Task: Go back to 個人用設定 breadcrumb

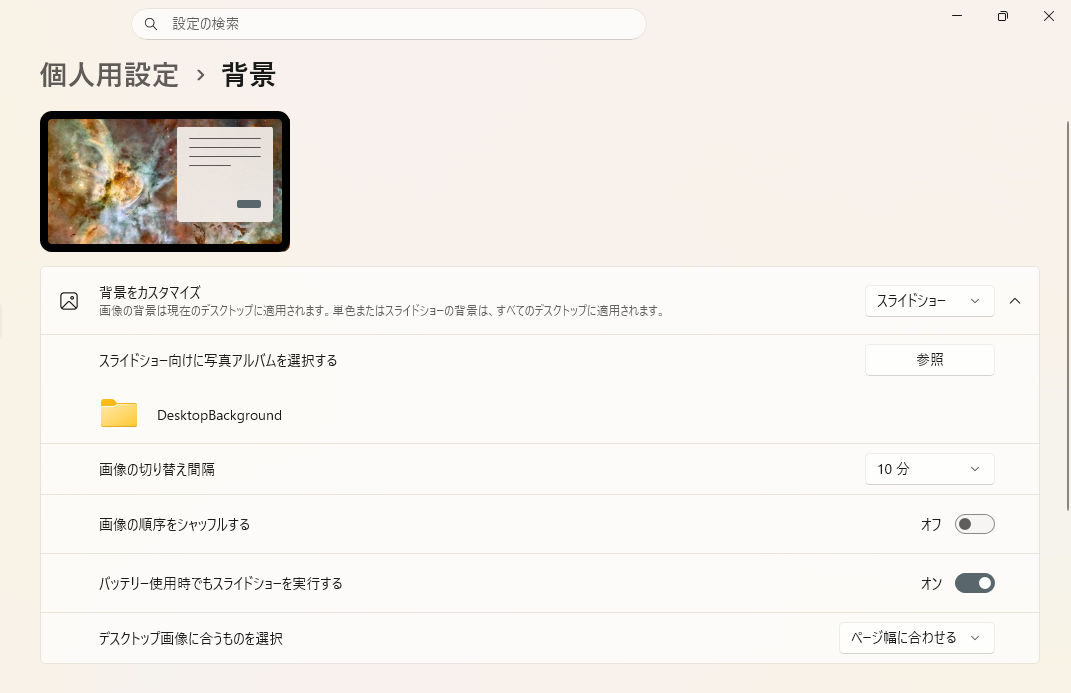Action: (109, 74)
